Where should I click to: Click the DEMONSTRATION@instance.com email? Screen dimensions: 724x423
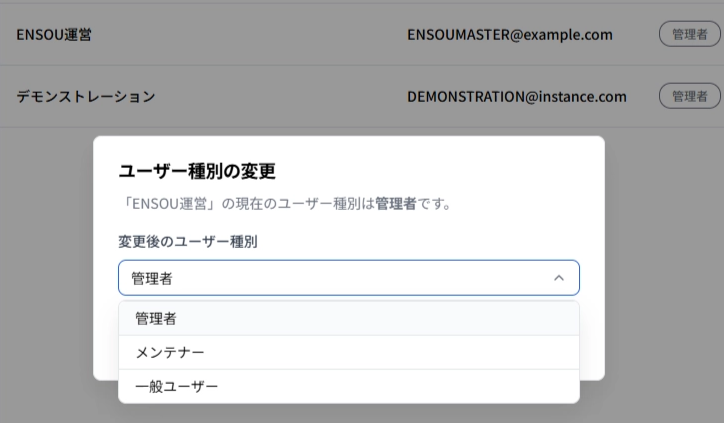pyautogui.click(x=517, y=97)
